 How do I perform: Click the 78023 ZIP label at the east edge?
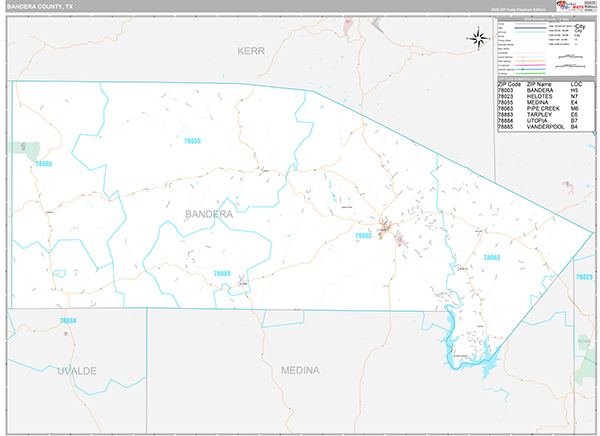pos(585,276)
